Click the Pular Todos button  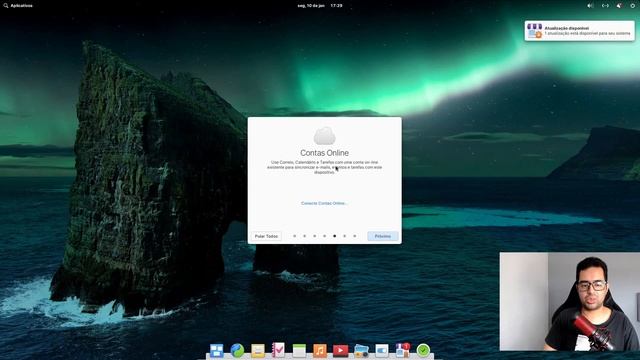[266, 236]
